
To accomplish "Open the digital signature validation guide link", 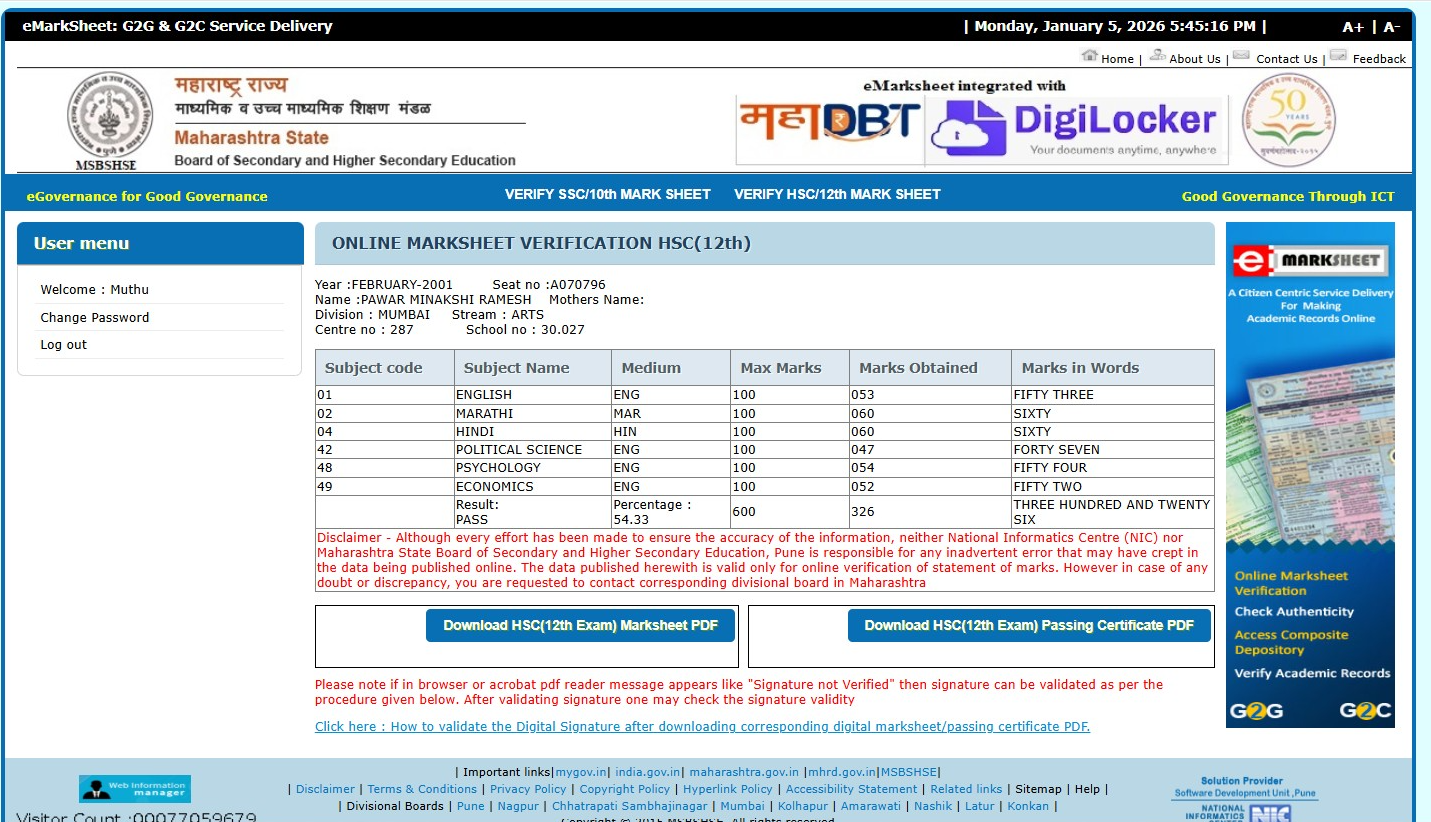I will [x=702, y=727].
